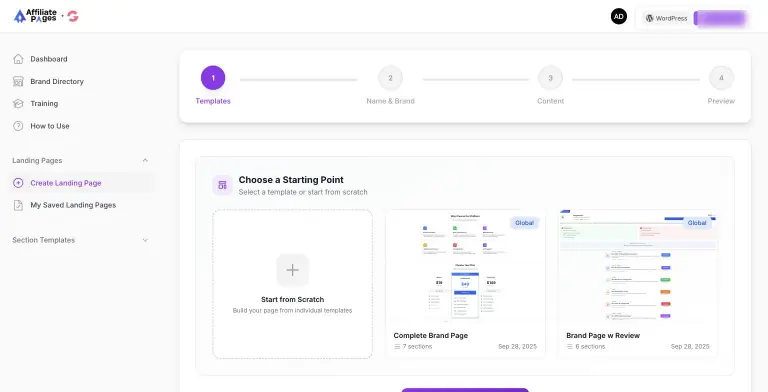The image size is (768, 392).
Task: Click the Choose a Starting Point template icon
Action: [x=222, y=185]
